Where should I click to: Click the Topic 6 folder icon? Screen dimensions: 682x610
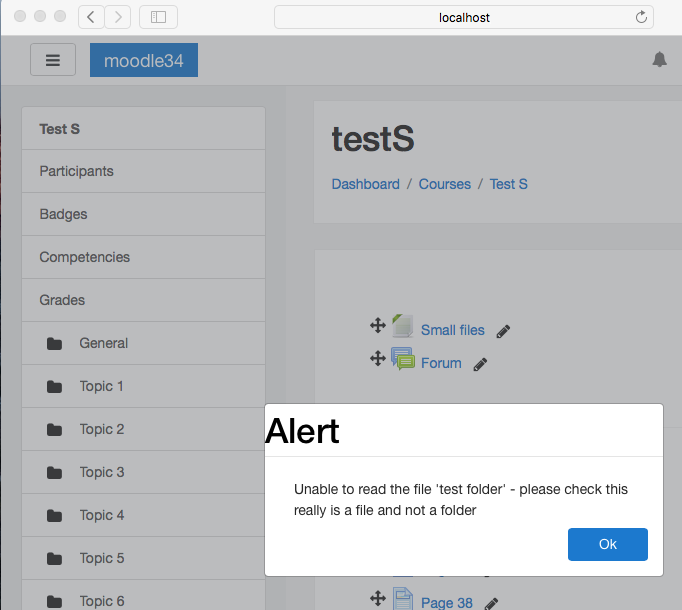click(x=54, y=602)
